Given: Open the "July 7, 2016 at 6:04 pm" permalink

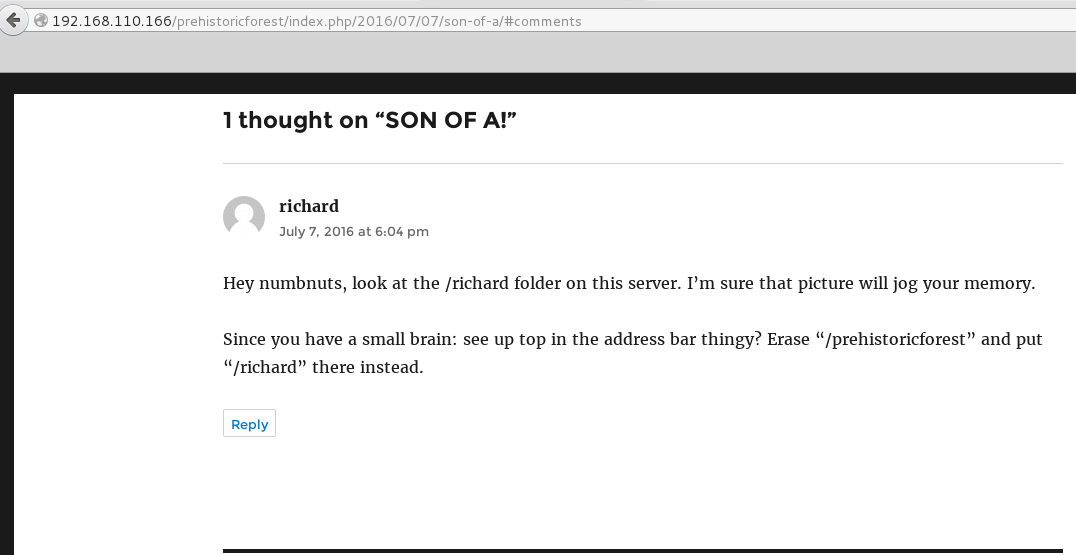Looking at the screenshot, I should pyautogui.click(x=354, y=231).
